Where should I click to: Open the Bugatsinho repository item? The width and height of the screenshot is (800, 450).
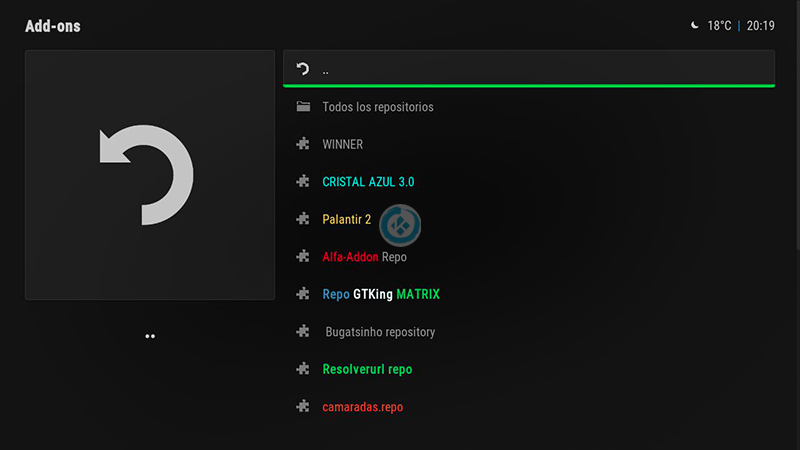click(x=380, y=332)
